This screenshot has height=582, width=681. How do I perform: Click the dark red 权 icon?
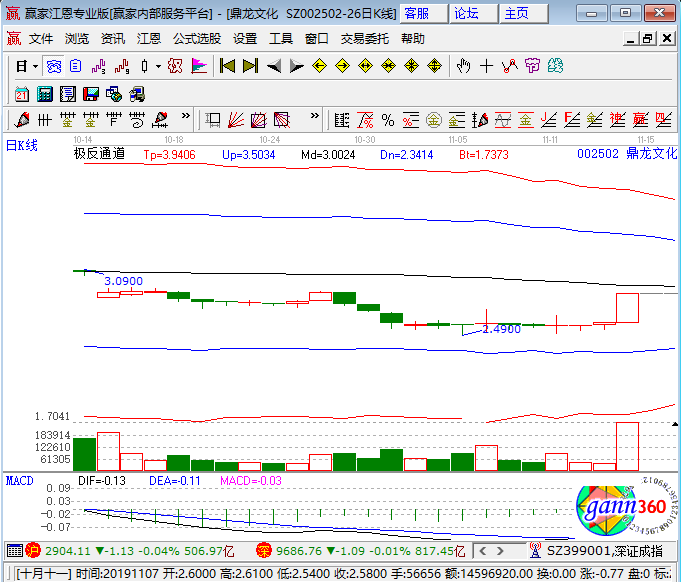point(175,66)
